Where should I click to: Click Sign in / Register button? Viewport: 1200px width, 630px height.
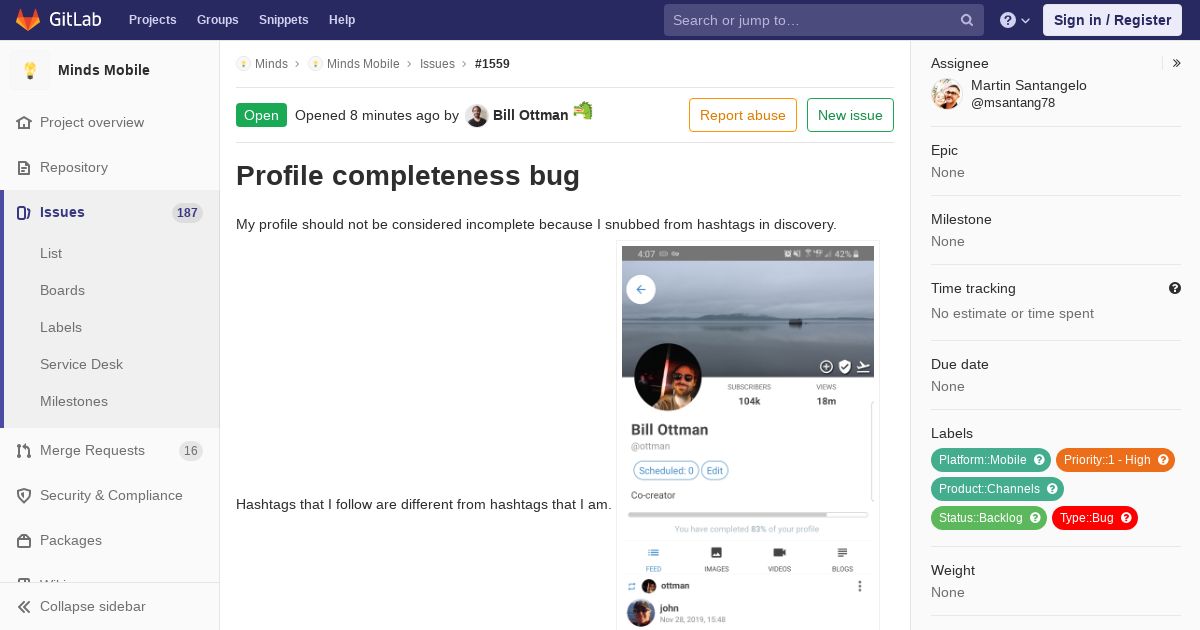coord(1112,20)
